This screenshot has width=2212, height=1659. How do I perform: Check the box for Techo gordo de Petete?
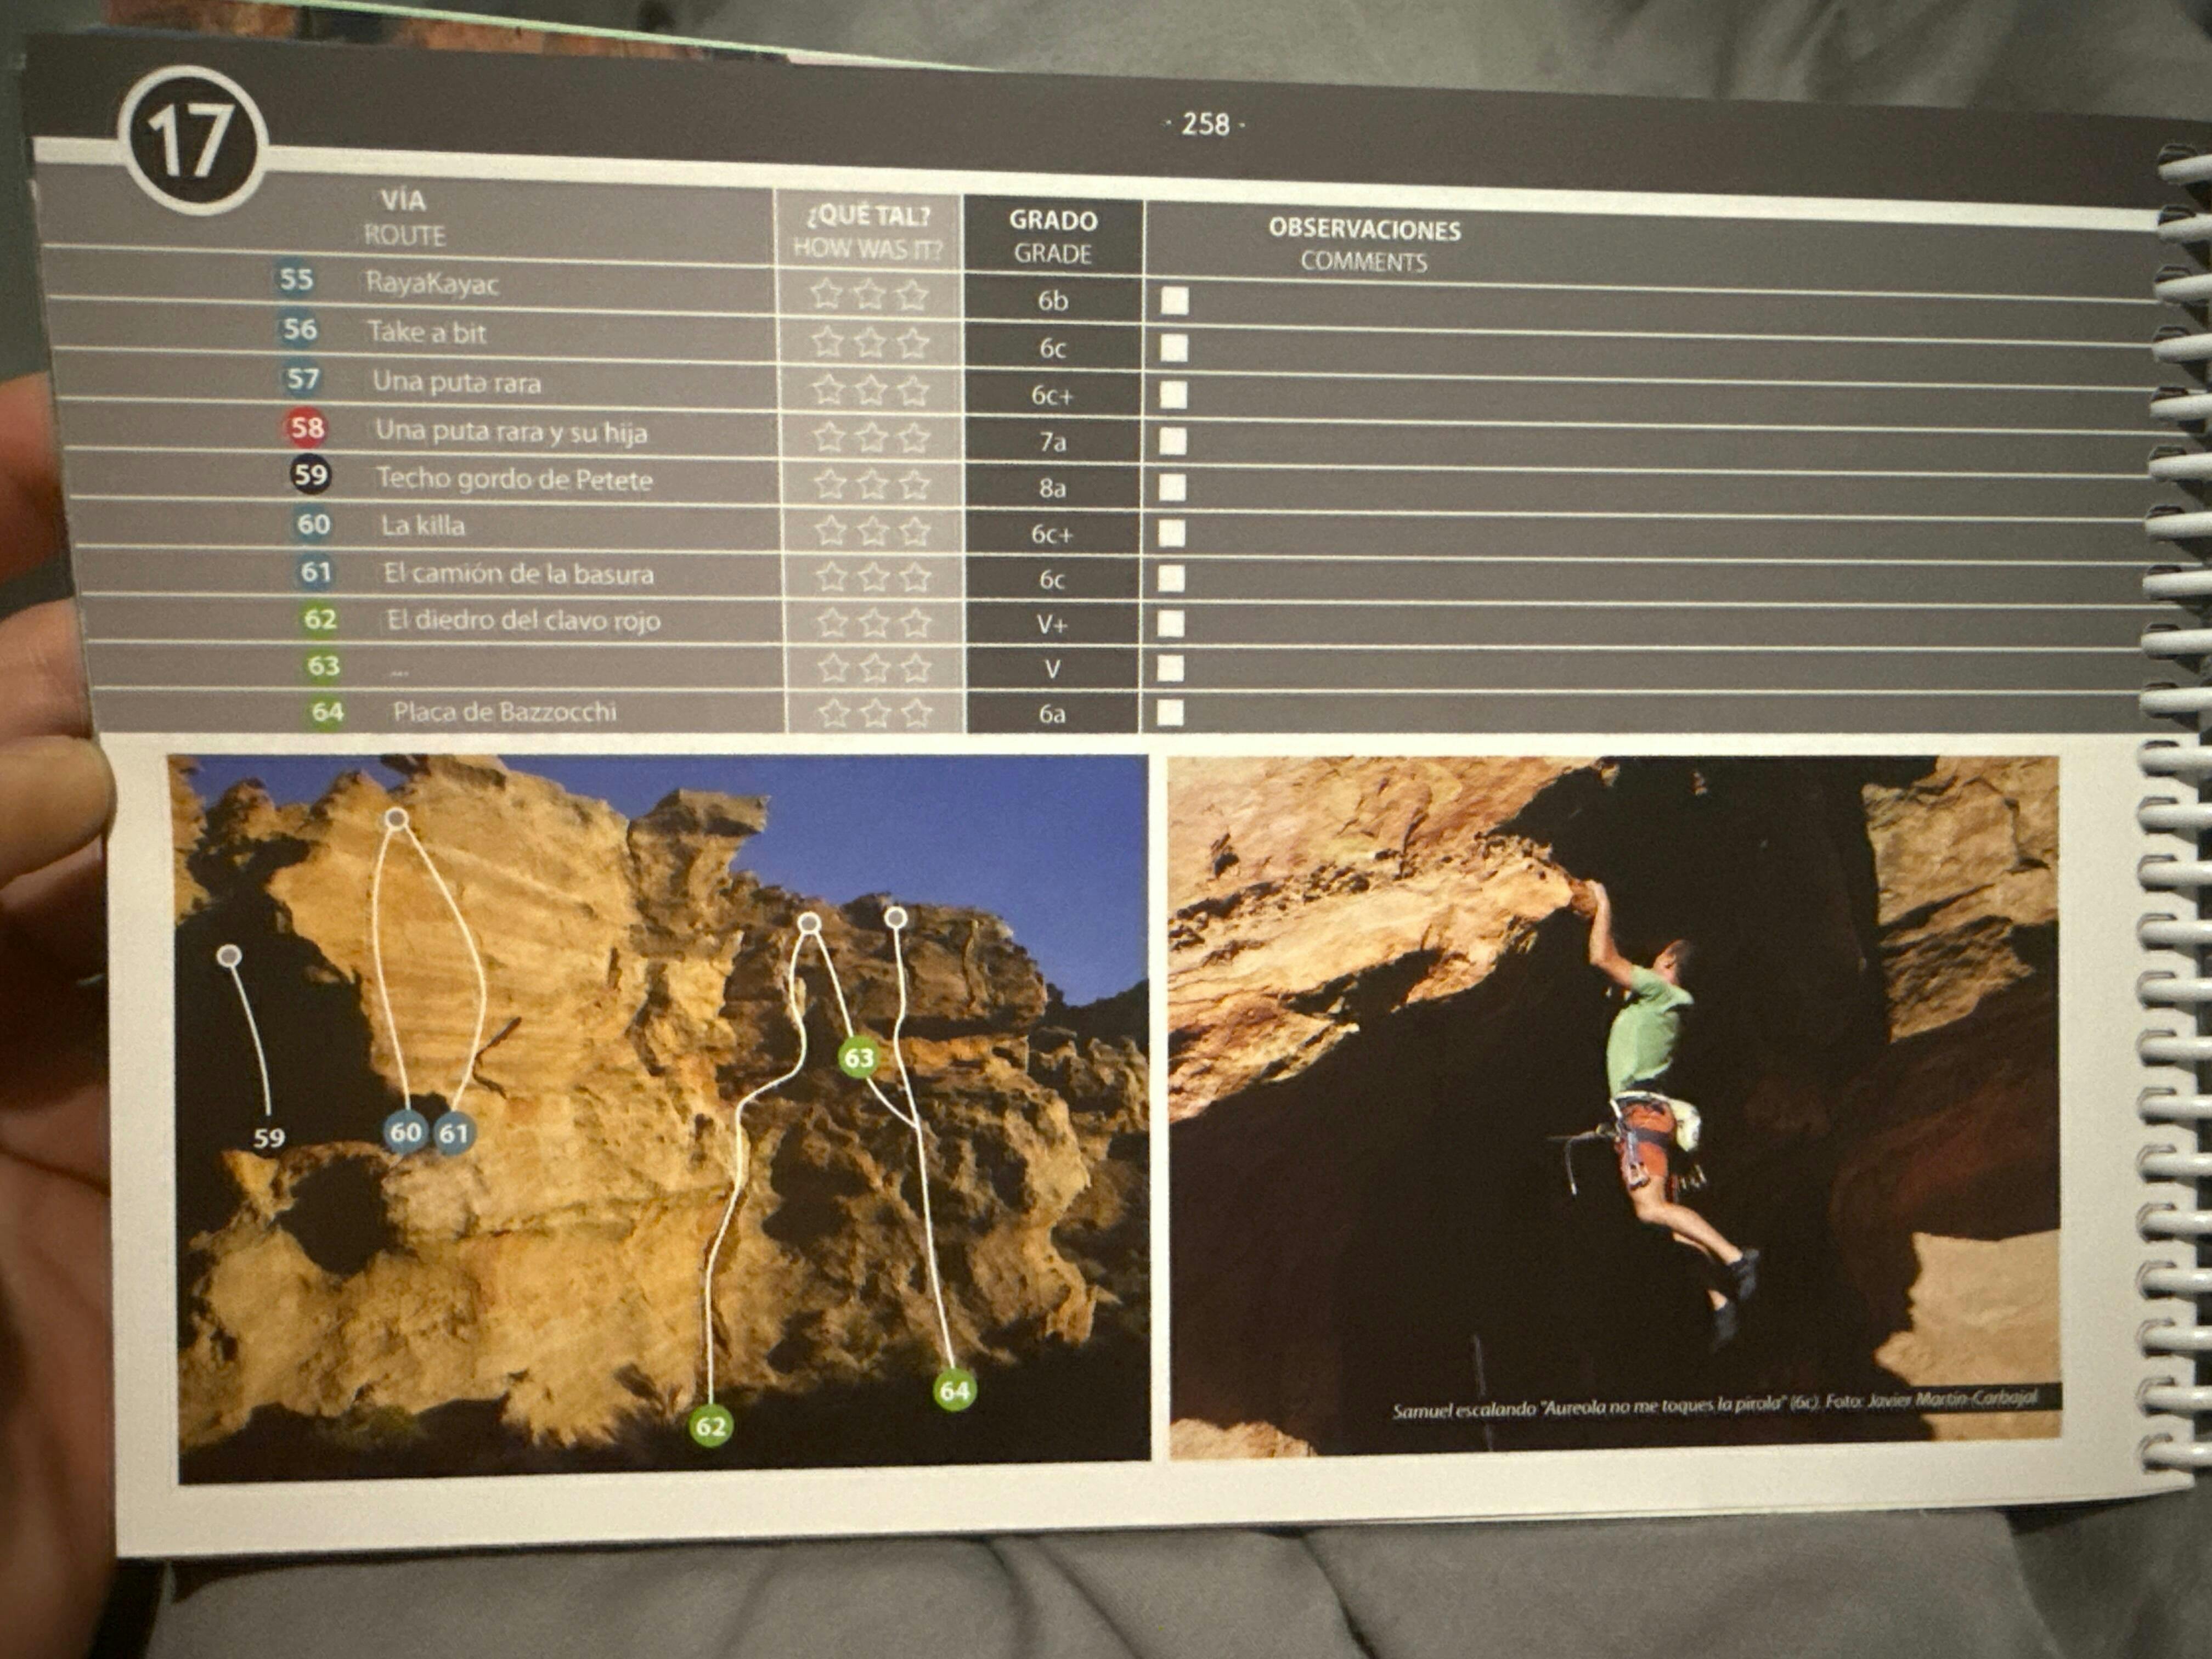1172,488
